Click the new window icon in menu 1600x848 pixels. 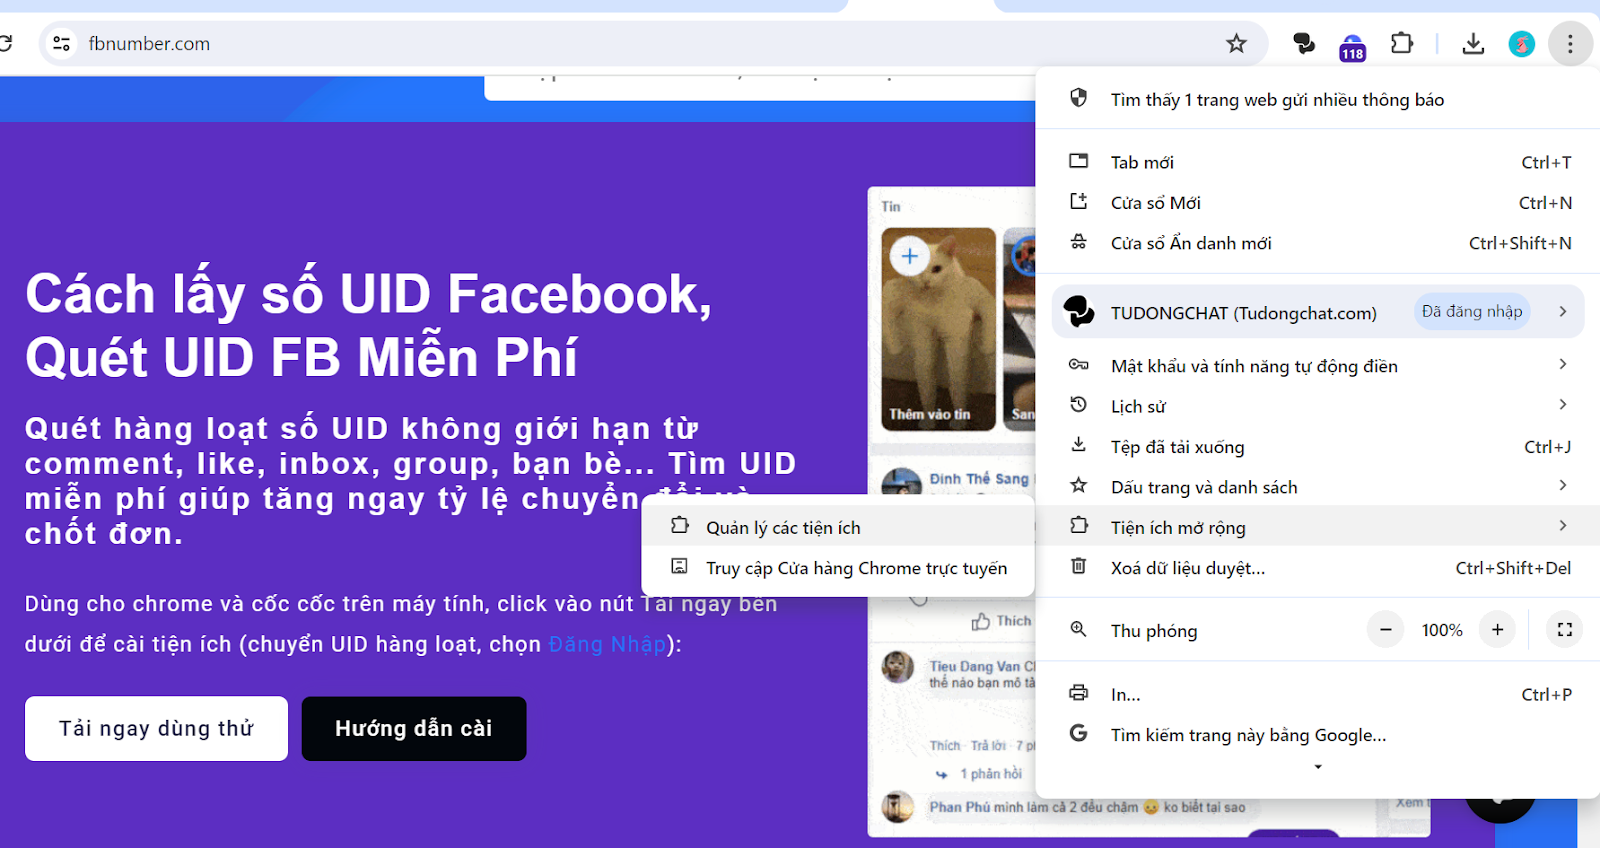[x=1078, y=201]
